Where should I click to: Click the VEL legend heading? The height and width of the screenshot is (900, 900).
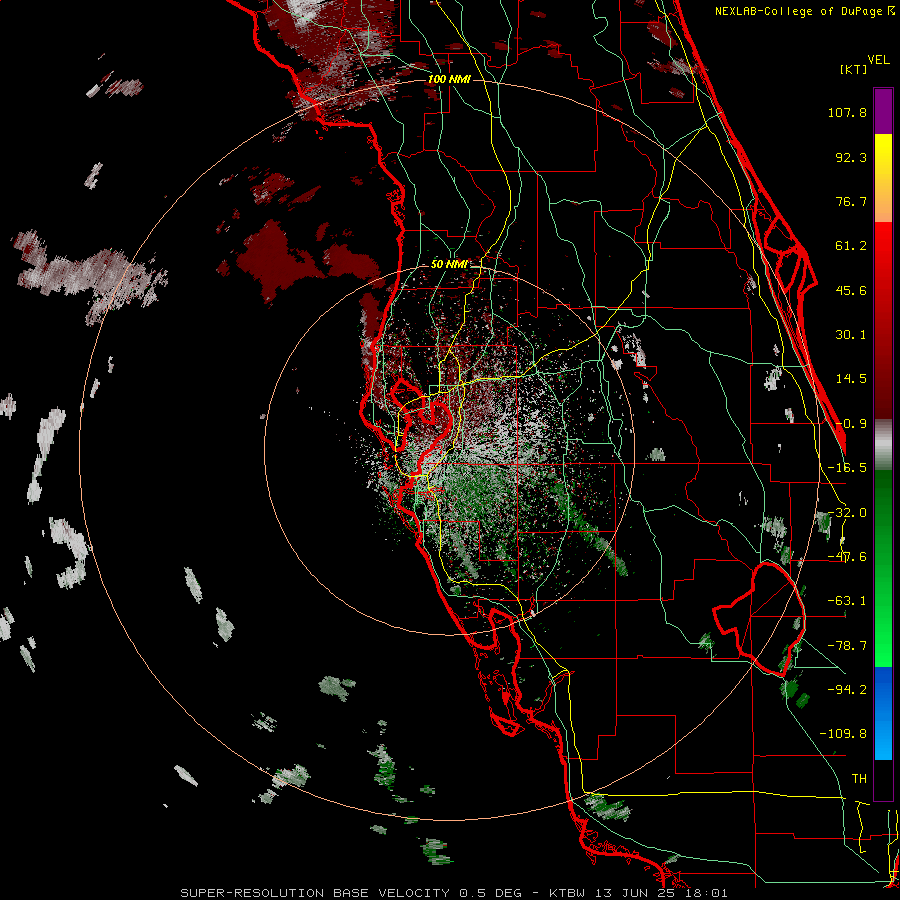tap(878, 60)
